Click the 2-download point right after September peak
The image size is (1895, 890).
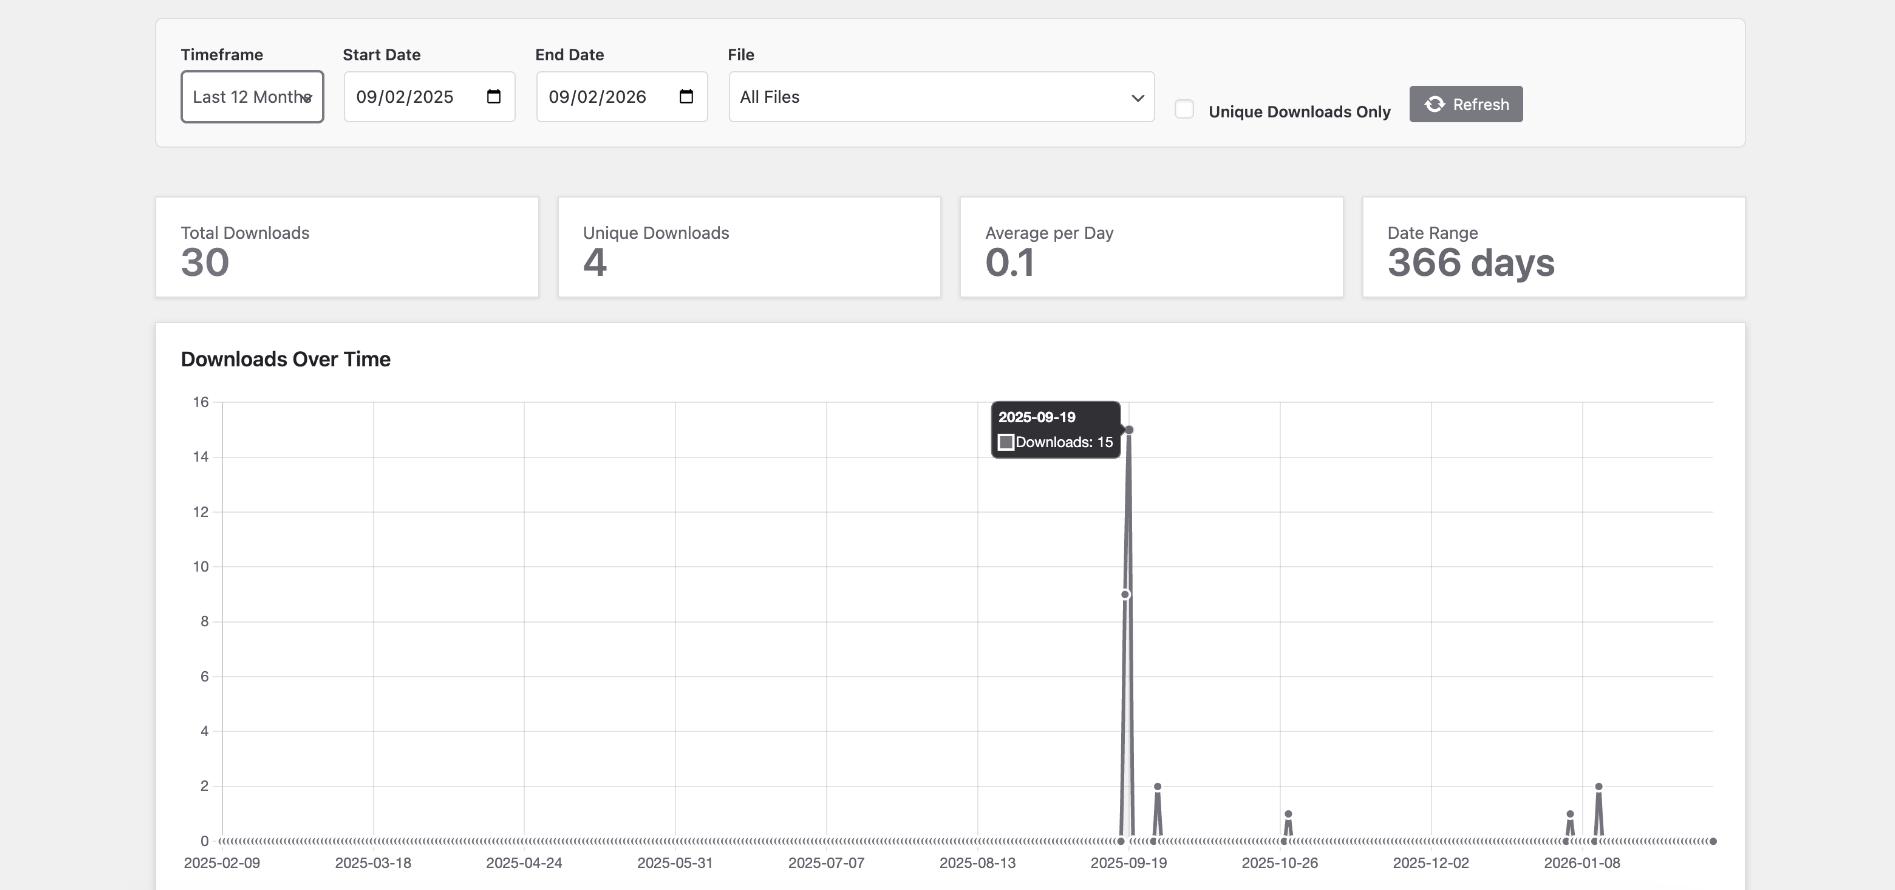pos(1157,787)
